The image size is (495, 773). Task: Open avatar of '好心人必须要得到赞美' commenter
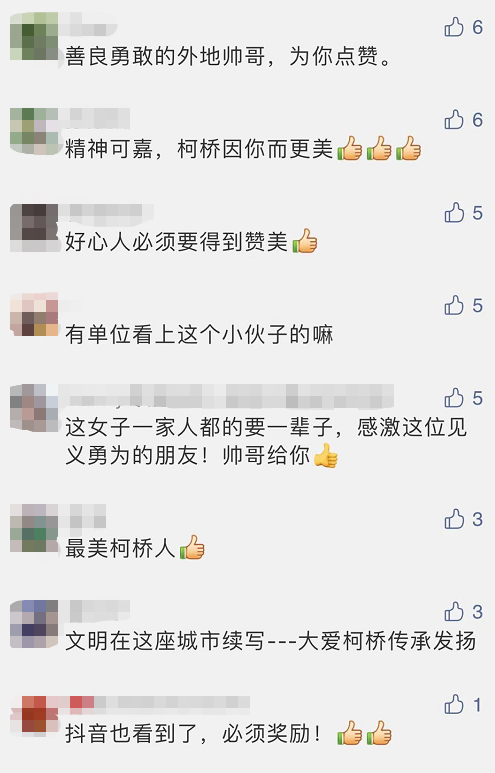pyautogui.click(x=34, y=228)
